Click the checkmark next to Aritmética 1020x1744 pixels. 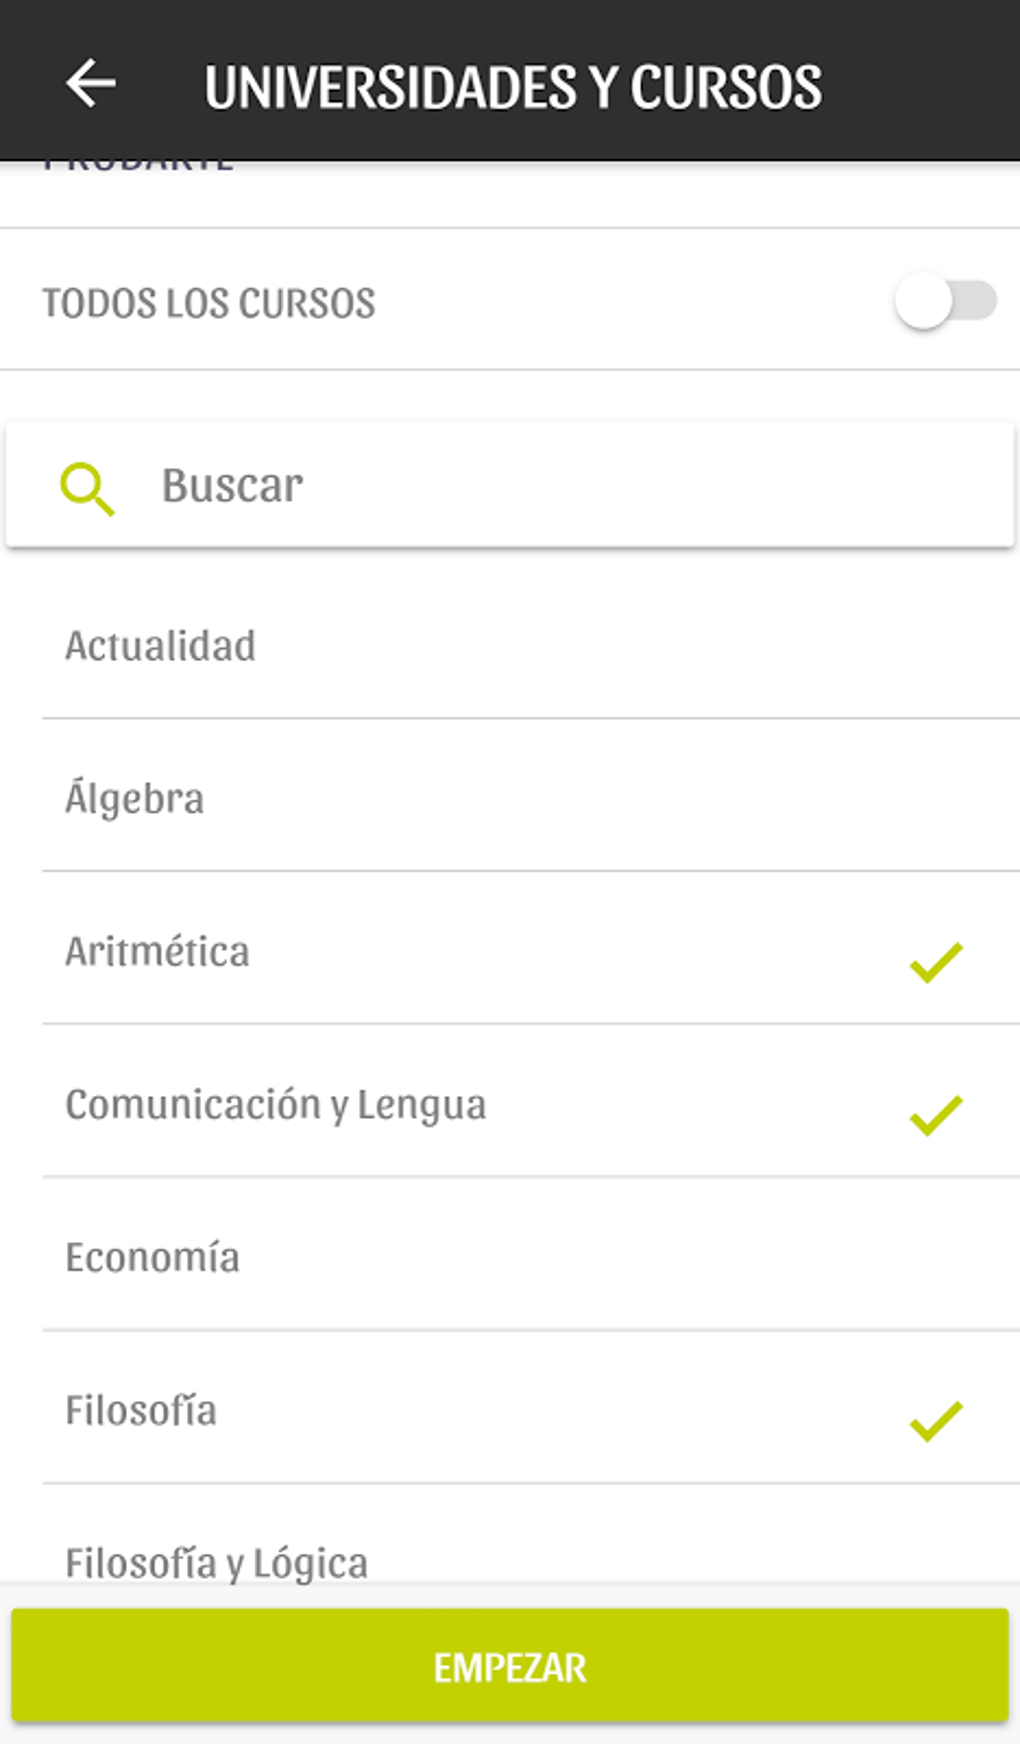point(935,962)
